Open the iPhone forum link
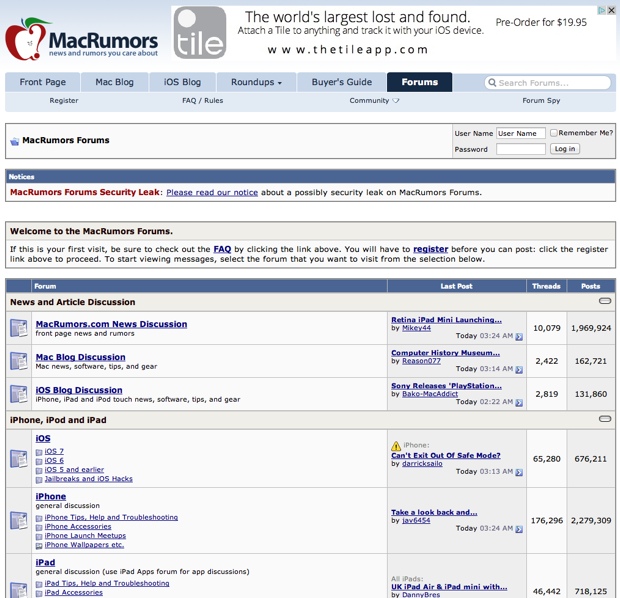Image resolution: width=620 pixels, height=598 pixels. point(51,496)
